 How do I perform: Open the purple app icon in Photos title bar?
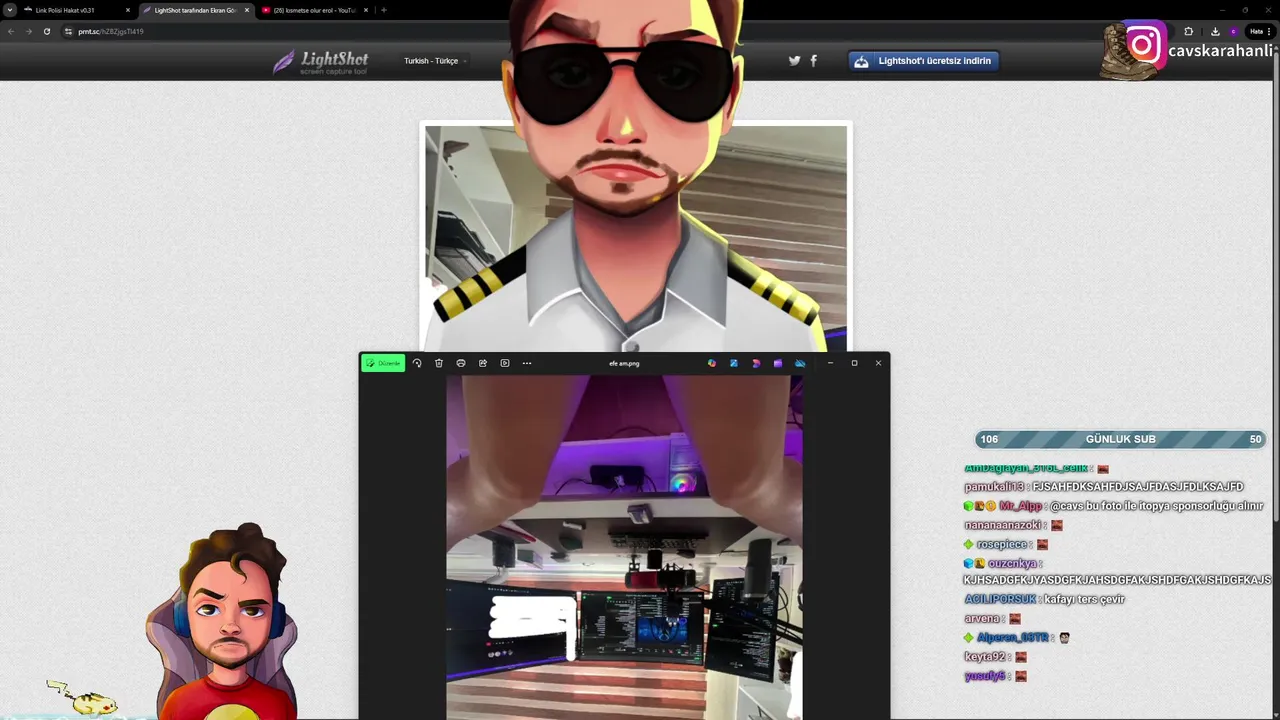pos(778,363)
